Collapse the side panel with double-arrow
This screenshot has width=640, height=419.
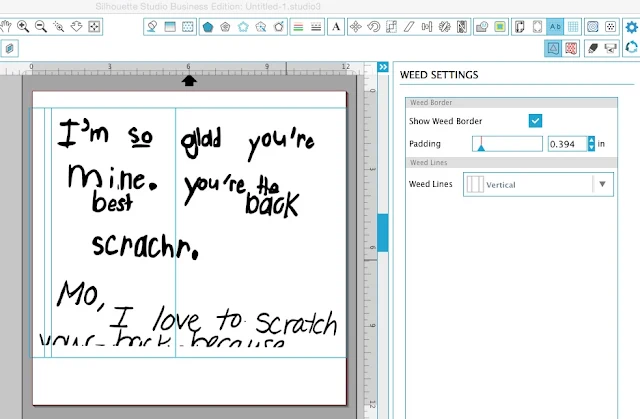pos(383,67)
